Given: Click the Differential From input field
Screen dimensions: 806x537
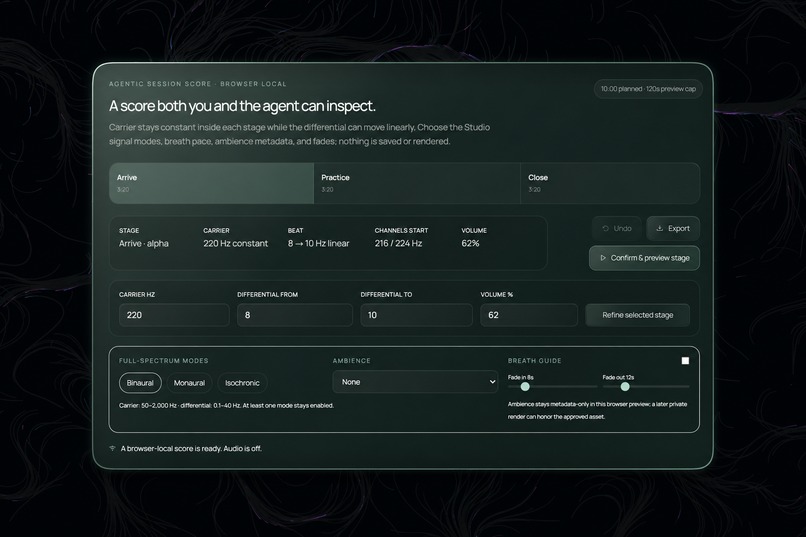Looking at the screenshot, I should tap(295, 315).
